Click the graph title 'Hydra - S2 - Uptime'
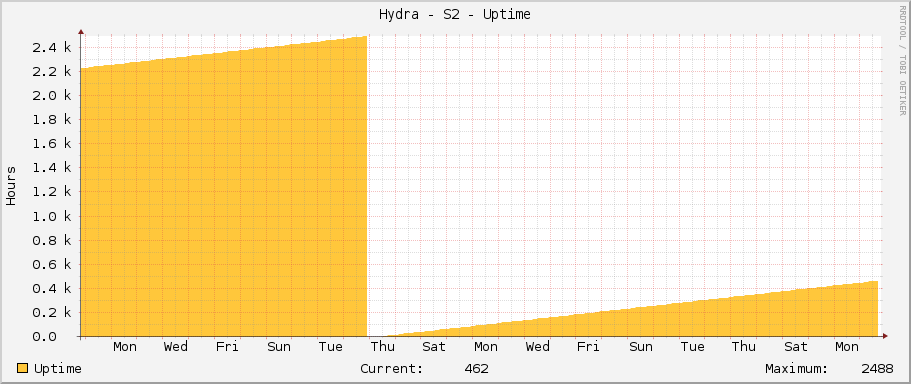 (455, 15)
